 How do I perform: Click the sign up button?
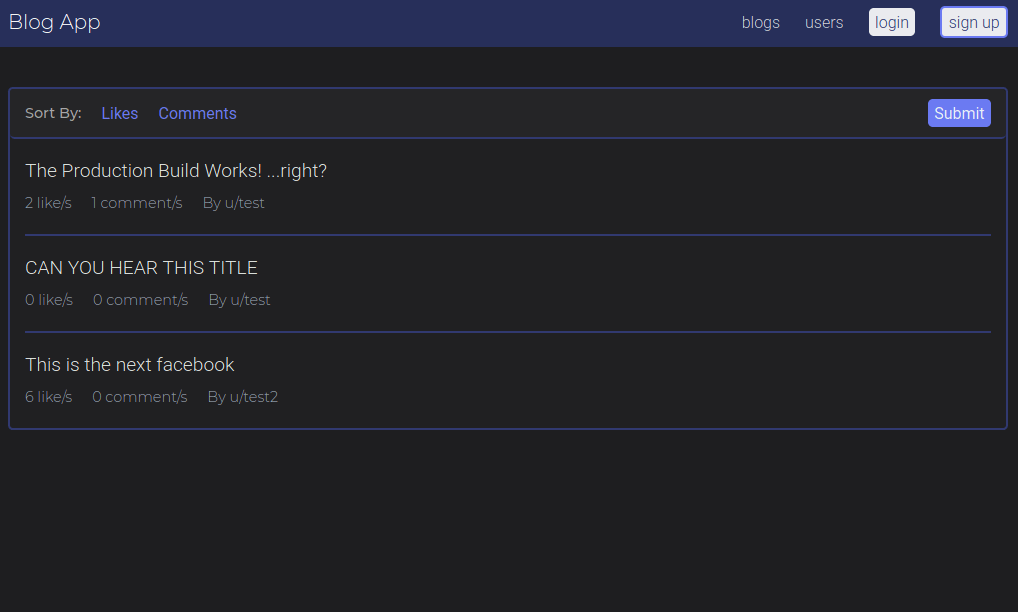[973, 21]
